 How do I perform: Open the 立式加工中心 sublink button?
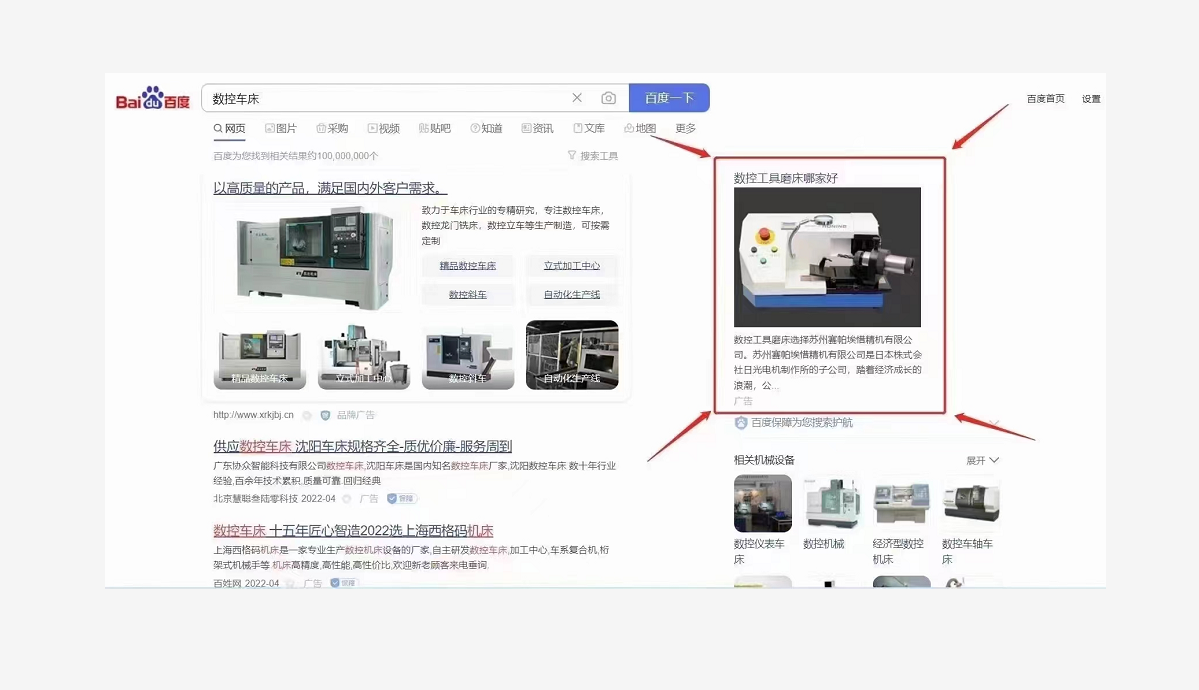pyautogui.click(x=572, y=265)
